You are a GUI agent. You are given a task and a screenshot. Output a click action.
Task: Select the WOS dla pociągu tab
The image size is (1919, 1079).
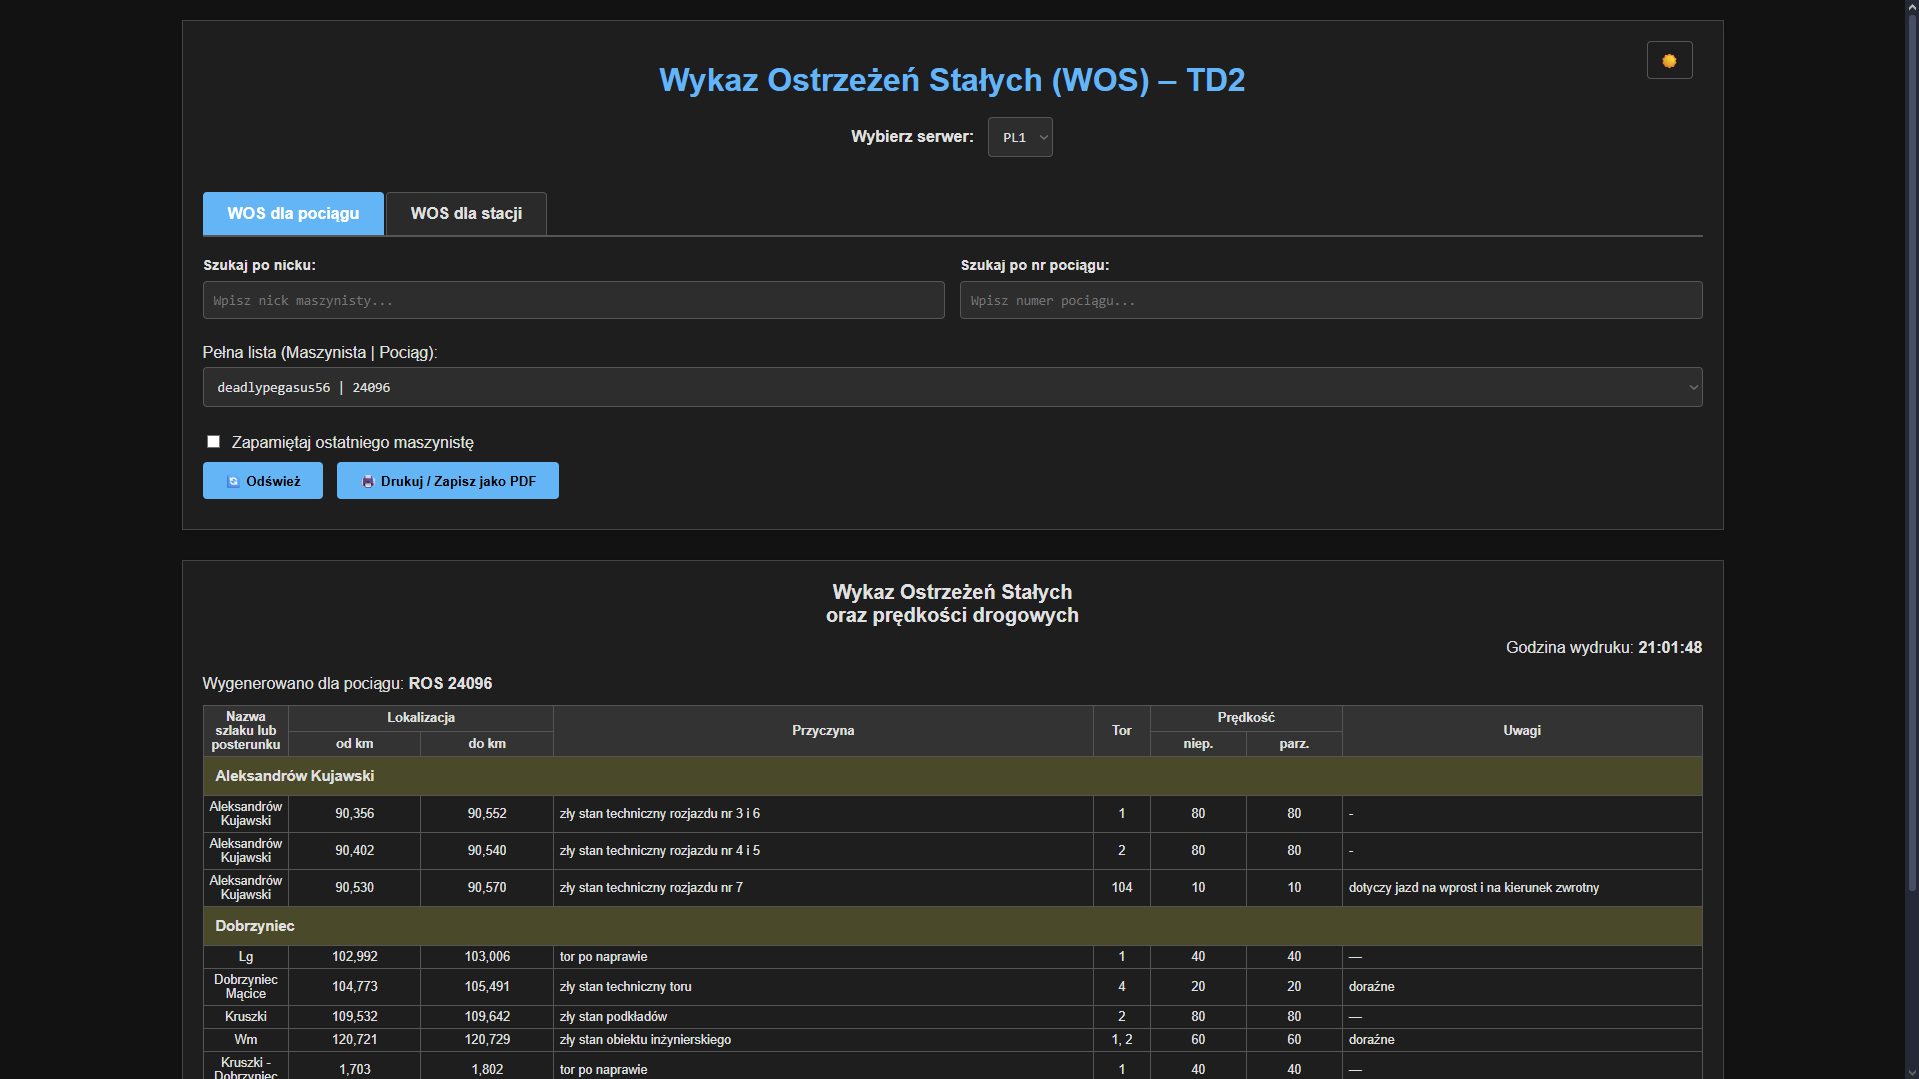point(293,214)
